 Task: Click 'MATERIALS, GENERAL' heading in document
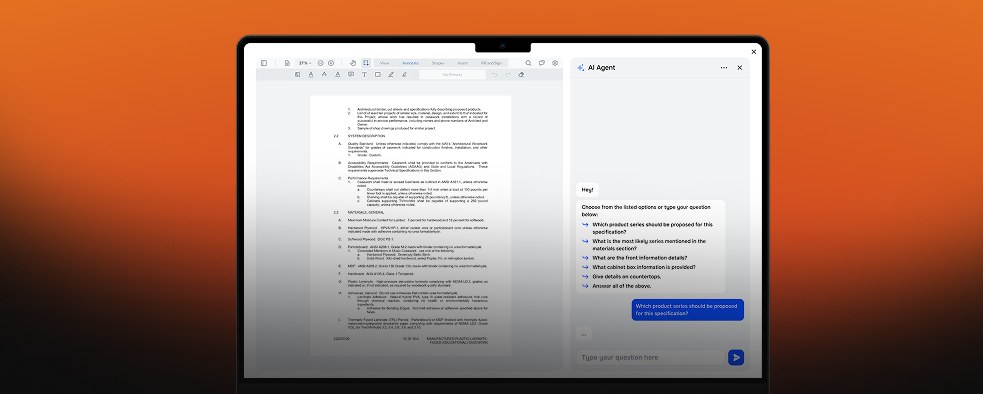point(366,213)
